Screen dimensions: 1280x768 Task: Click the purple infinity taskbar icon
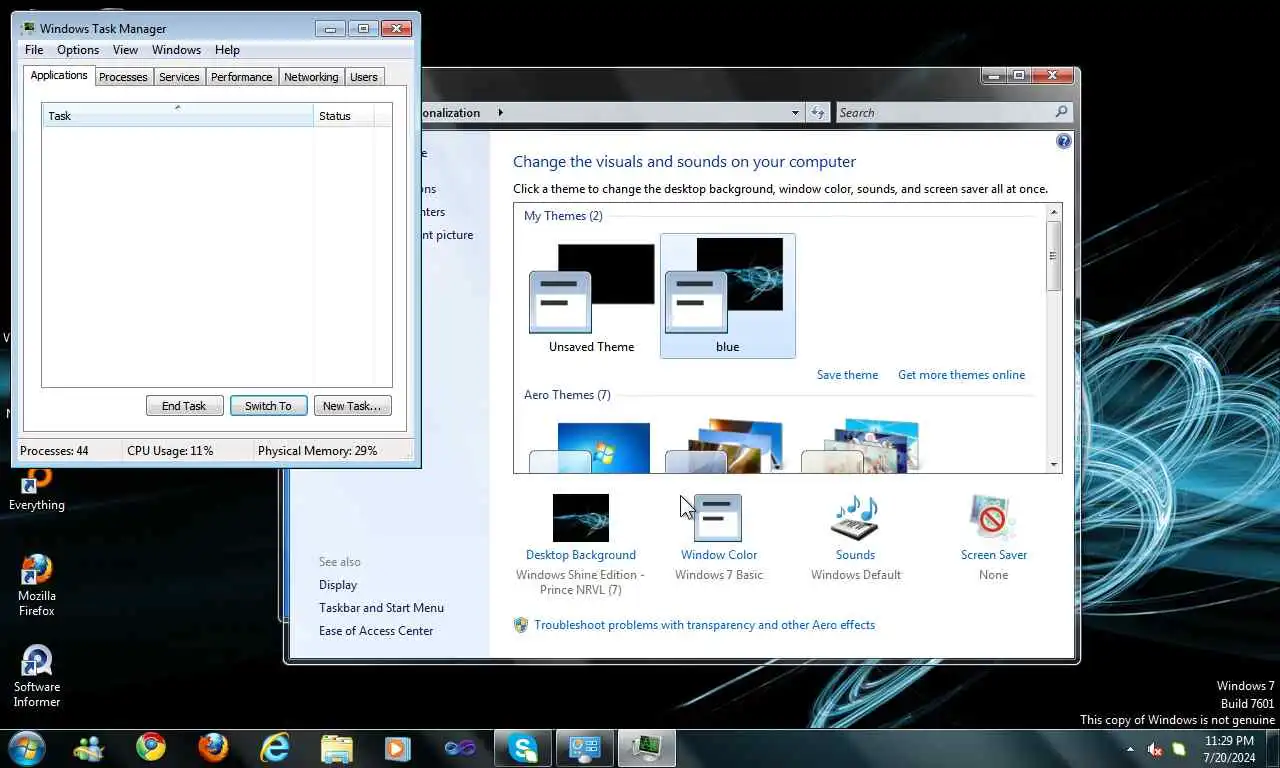pyautogui.click(x=460, y=747)
